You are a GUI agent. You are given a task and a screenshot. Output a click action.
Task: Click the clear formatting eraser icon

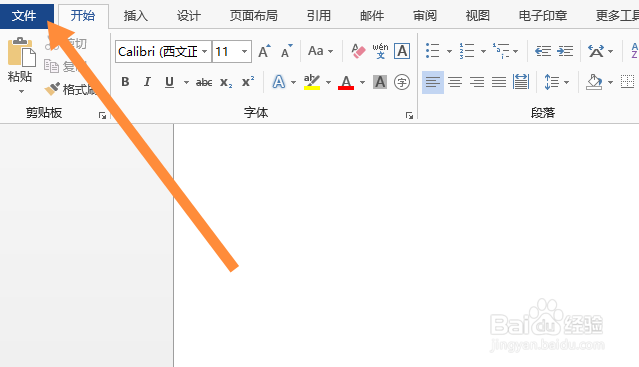point(358,51)
